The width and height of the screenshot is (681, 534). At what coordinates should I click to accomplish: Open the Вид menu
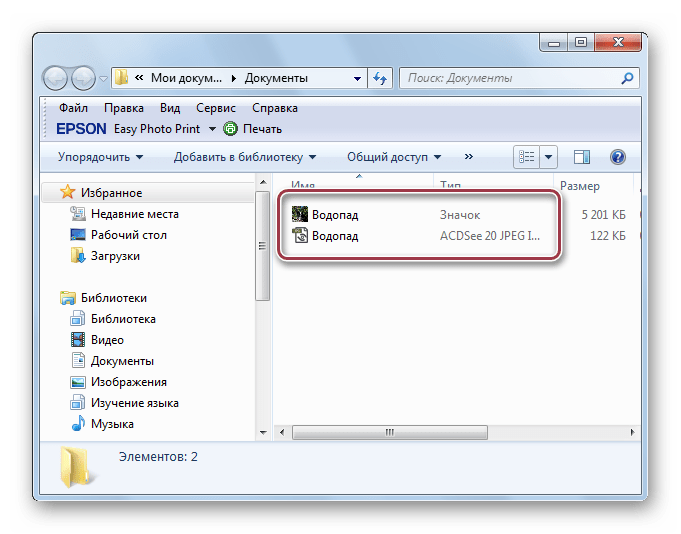(x=170, y=108)
